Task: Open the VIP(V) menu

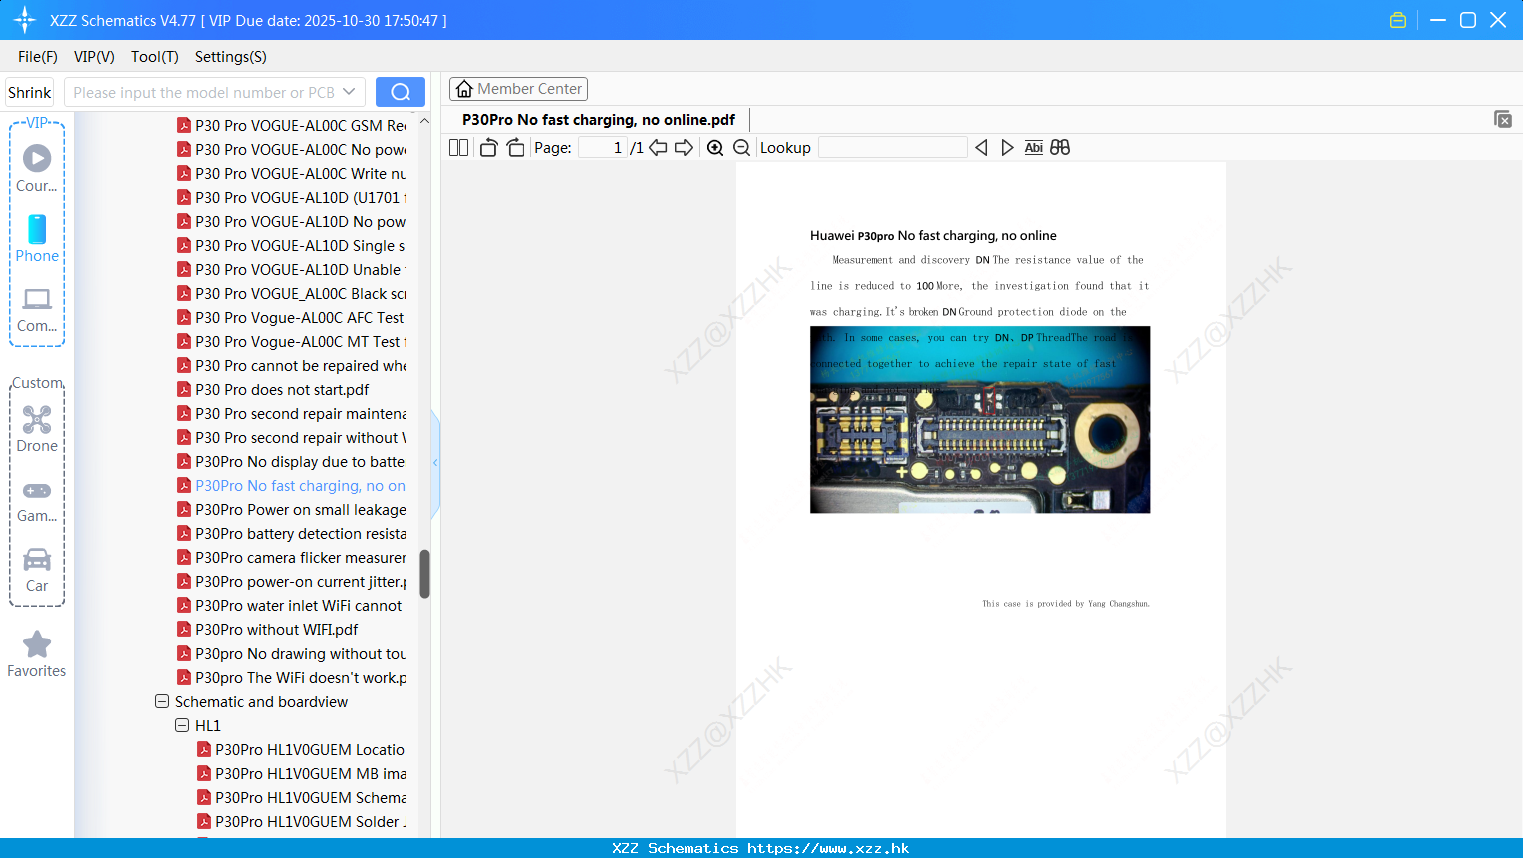Action: tap(94, 57)
